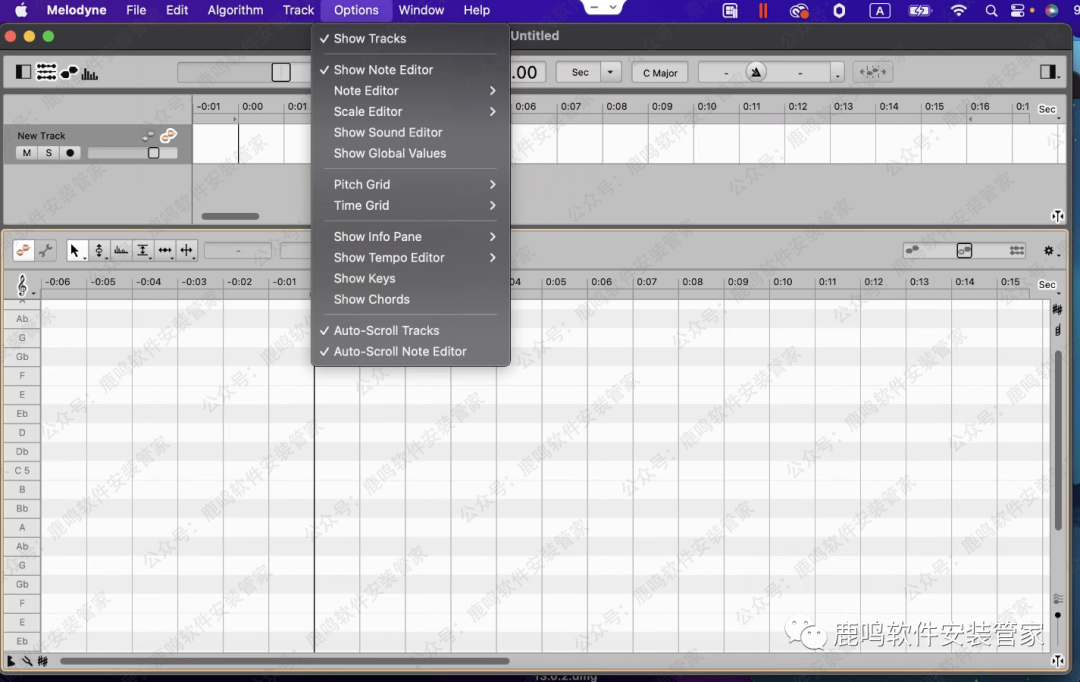Viewport: 1080px width, 682px height.
Task: Open the treble clef pitch ruler menu
Action: tap(23, 286)
